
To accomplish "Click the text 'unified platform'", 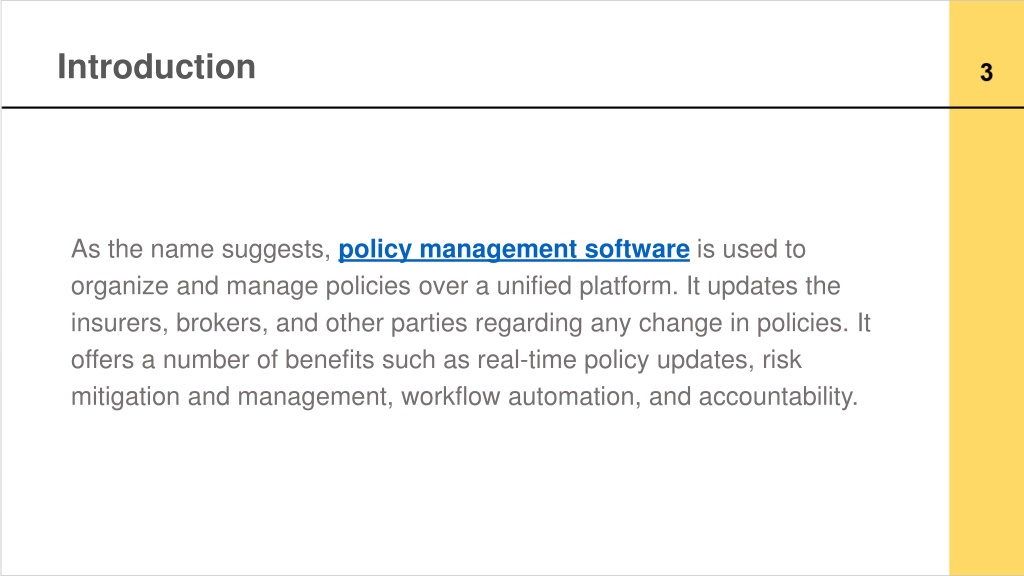I will 584,286.
